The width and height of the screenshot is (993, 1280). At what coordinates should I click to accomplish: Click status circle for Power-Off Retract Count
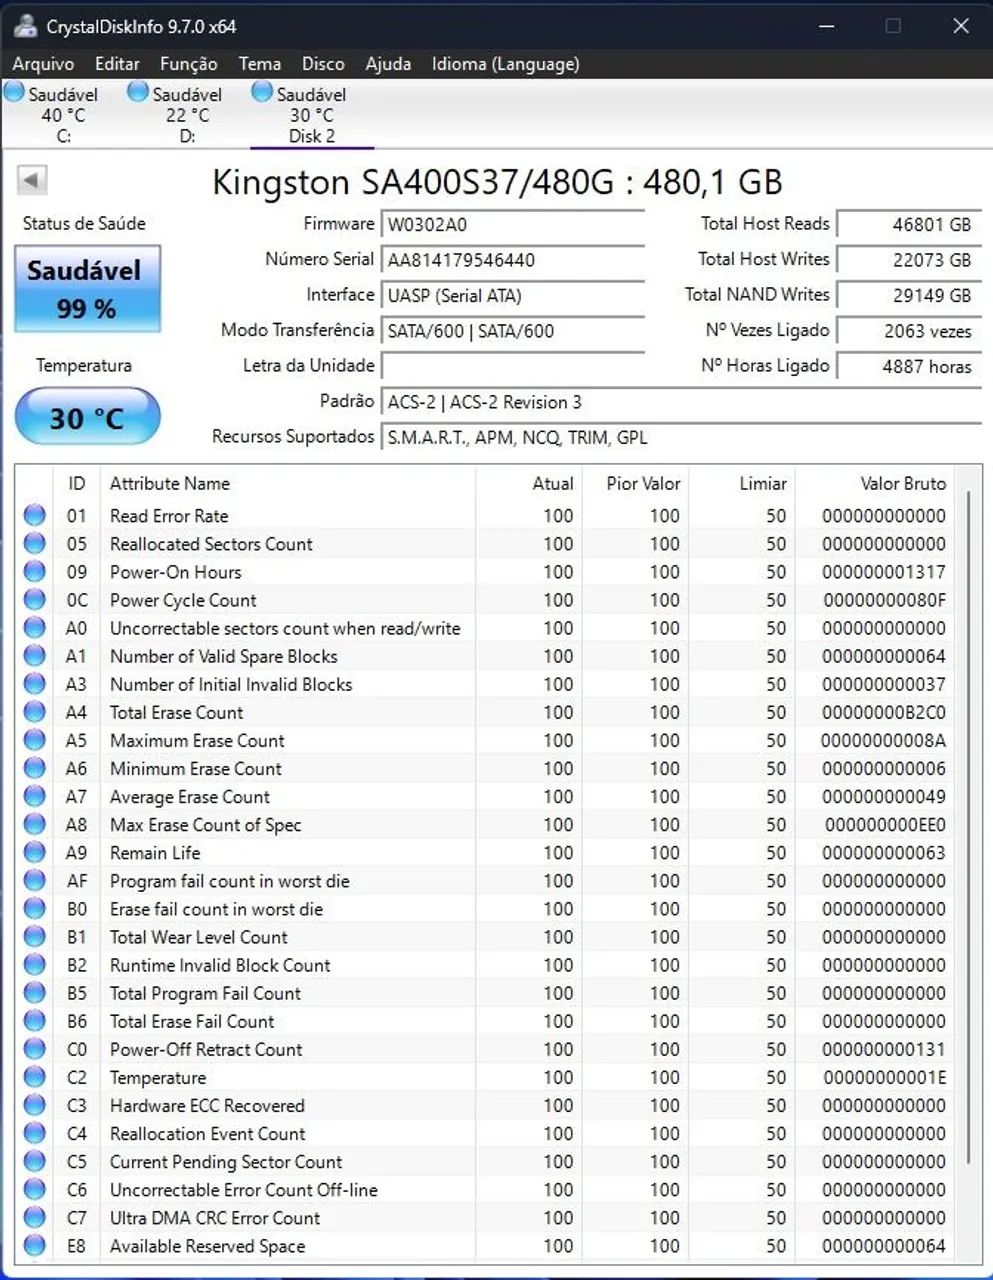point(35,1049)
